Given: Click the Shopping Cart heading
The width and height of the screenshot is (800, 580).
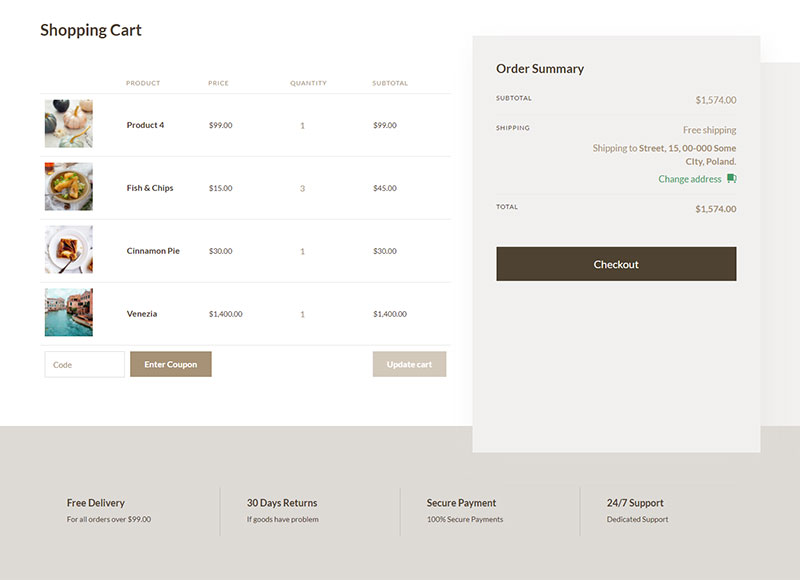Looking at the screenshot, I should click(x=91, y=30).
